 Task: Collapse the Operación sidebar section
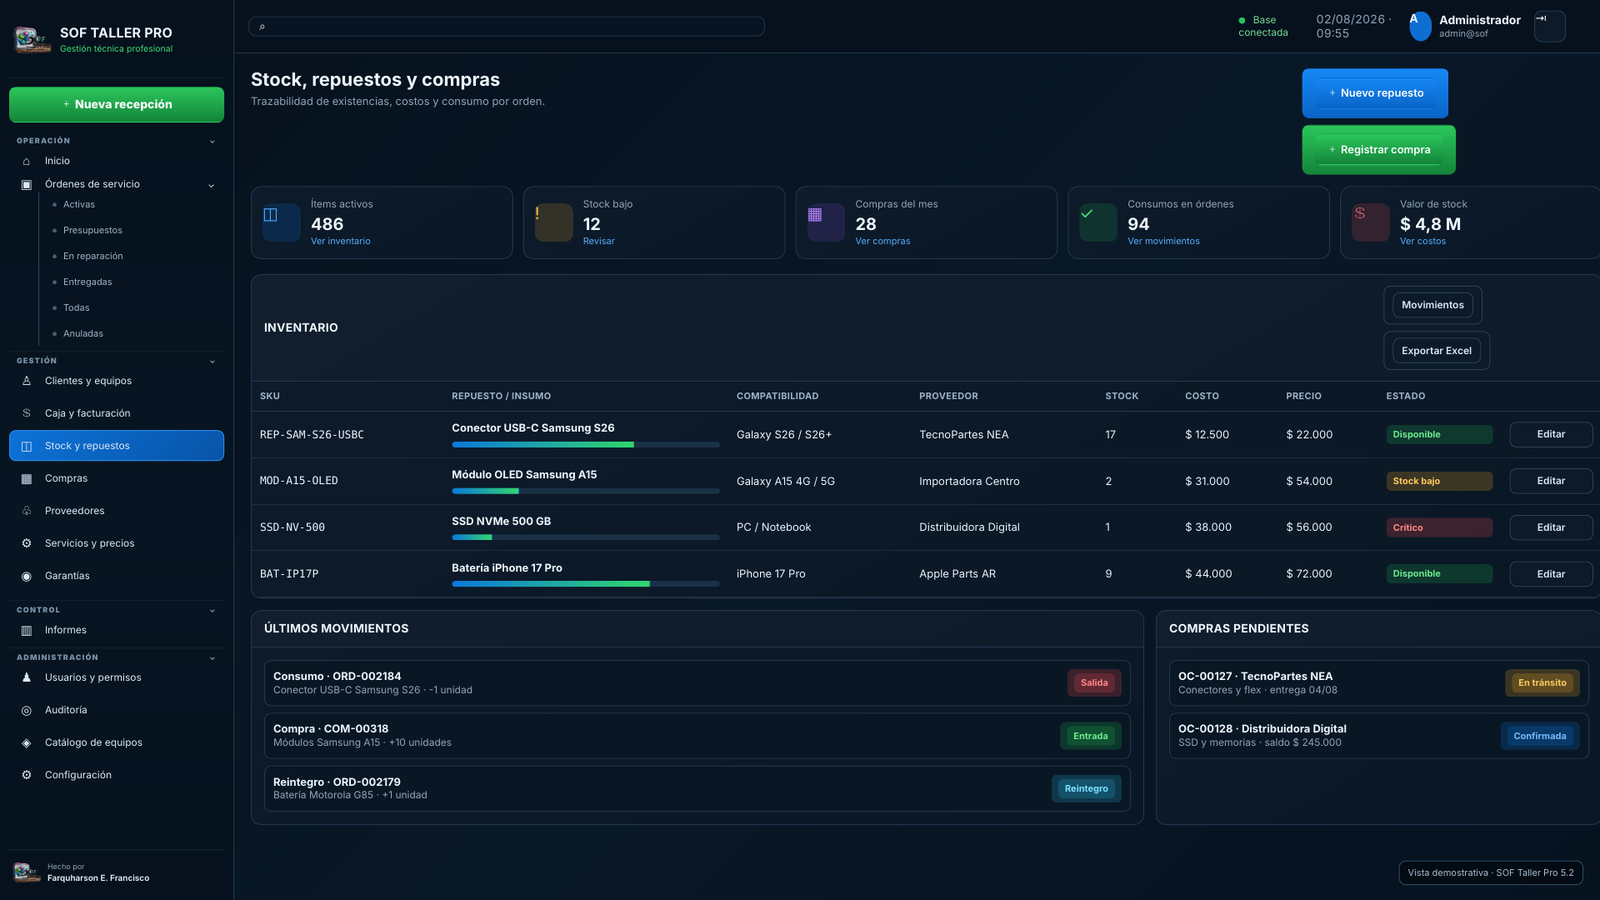[x=212, y=141]
